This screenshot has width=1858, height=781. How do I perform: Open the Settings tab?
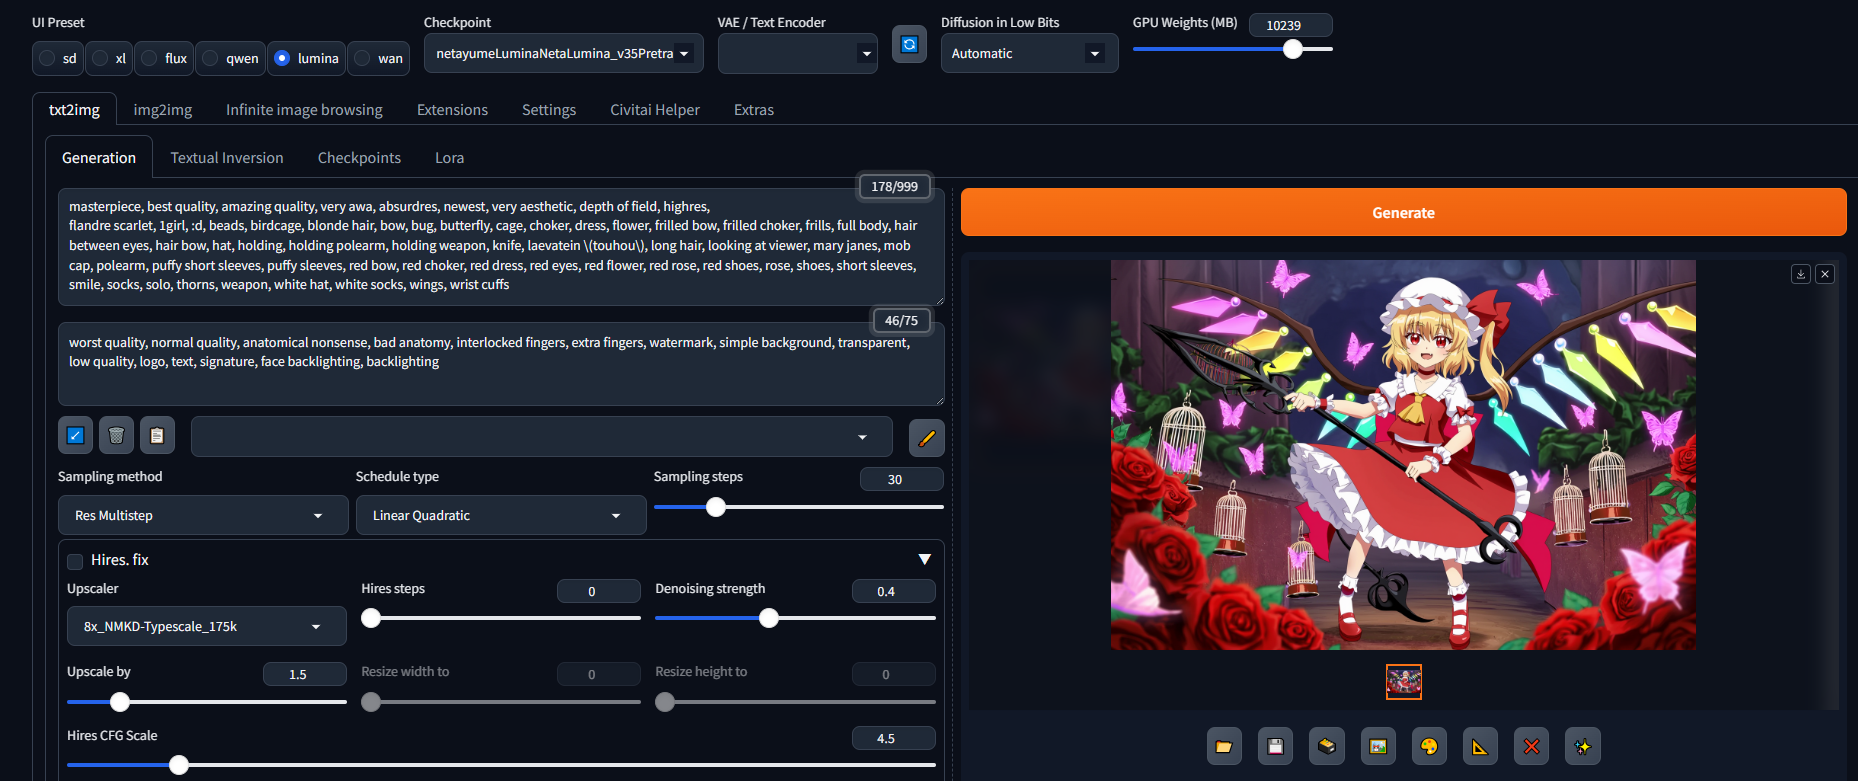[x=549, y=110]
